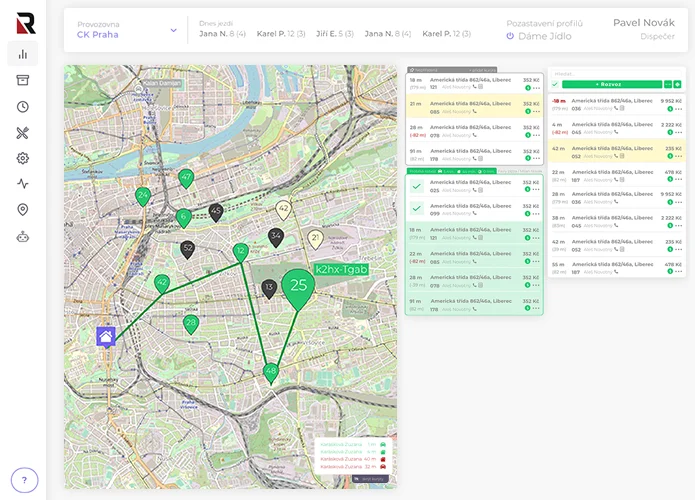This screenshot has height=500, width=695.
Task: Toggle the Dáme Jídlo profile power switch
Action: click(510, 36)
